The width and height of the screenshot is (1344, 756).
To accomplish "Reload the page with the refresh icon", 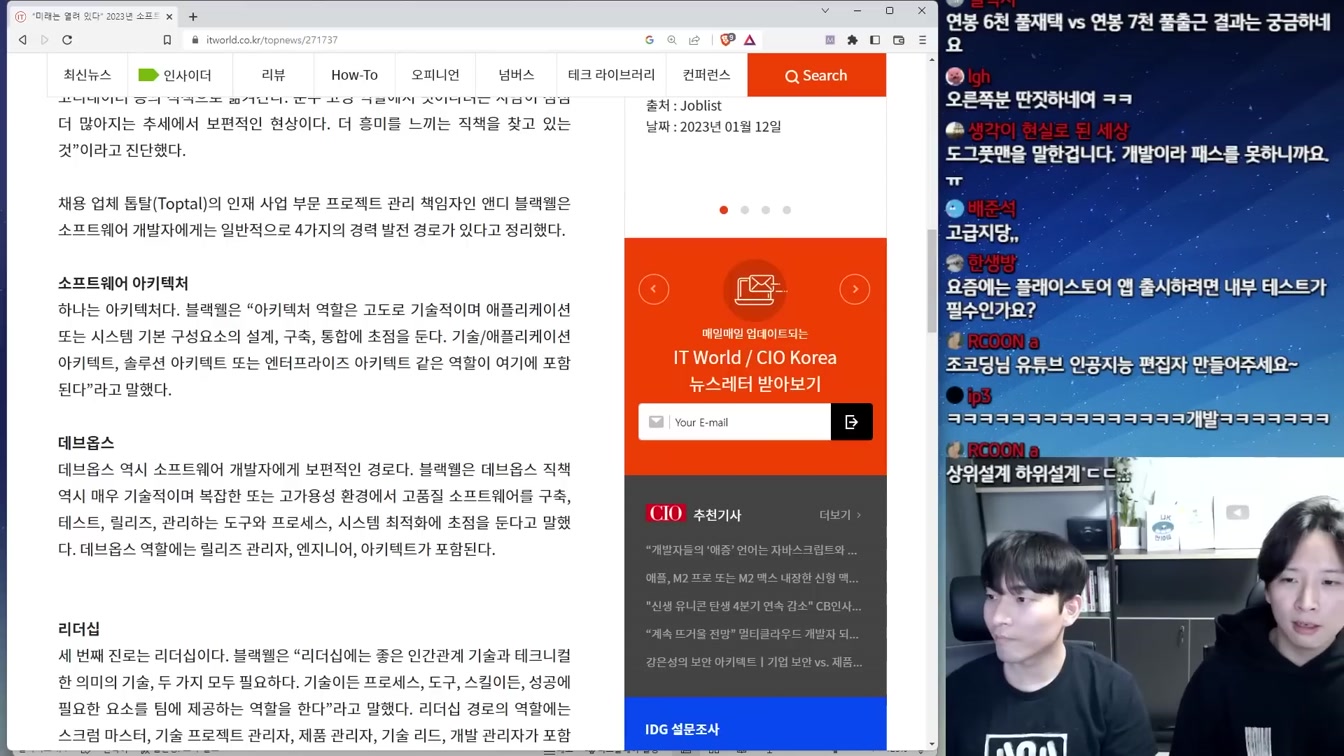I will pyautogui.click(x=67, y=40).
